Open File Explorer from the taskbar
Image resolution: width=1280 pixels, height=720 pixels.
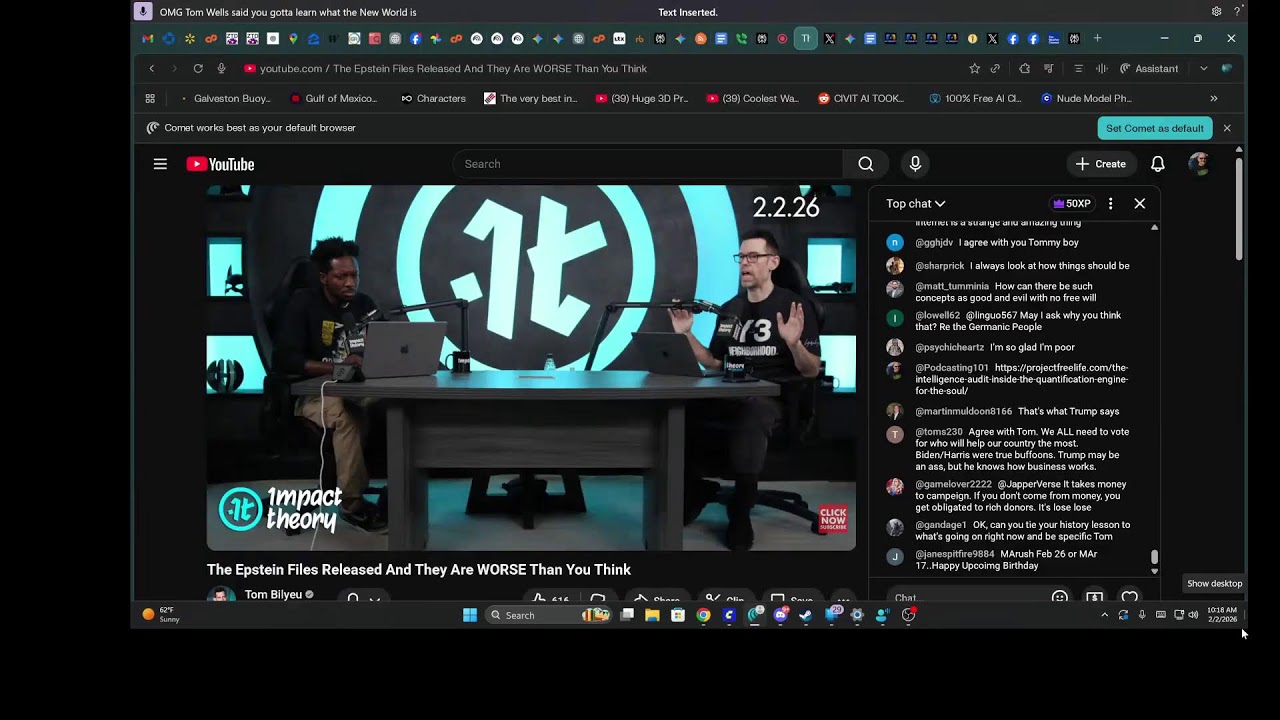tap(652, 615)
